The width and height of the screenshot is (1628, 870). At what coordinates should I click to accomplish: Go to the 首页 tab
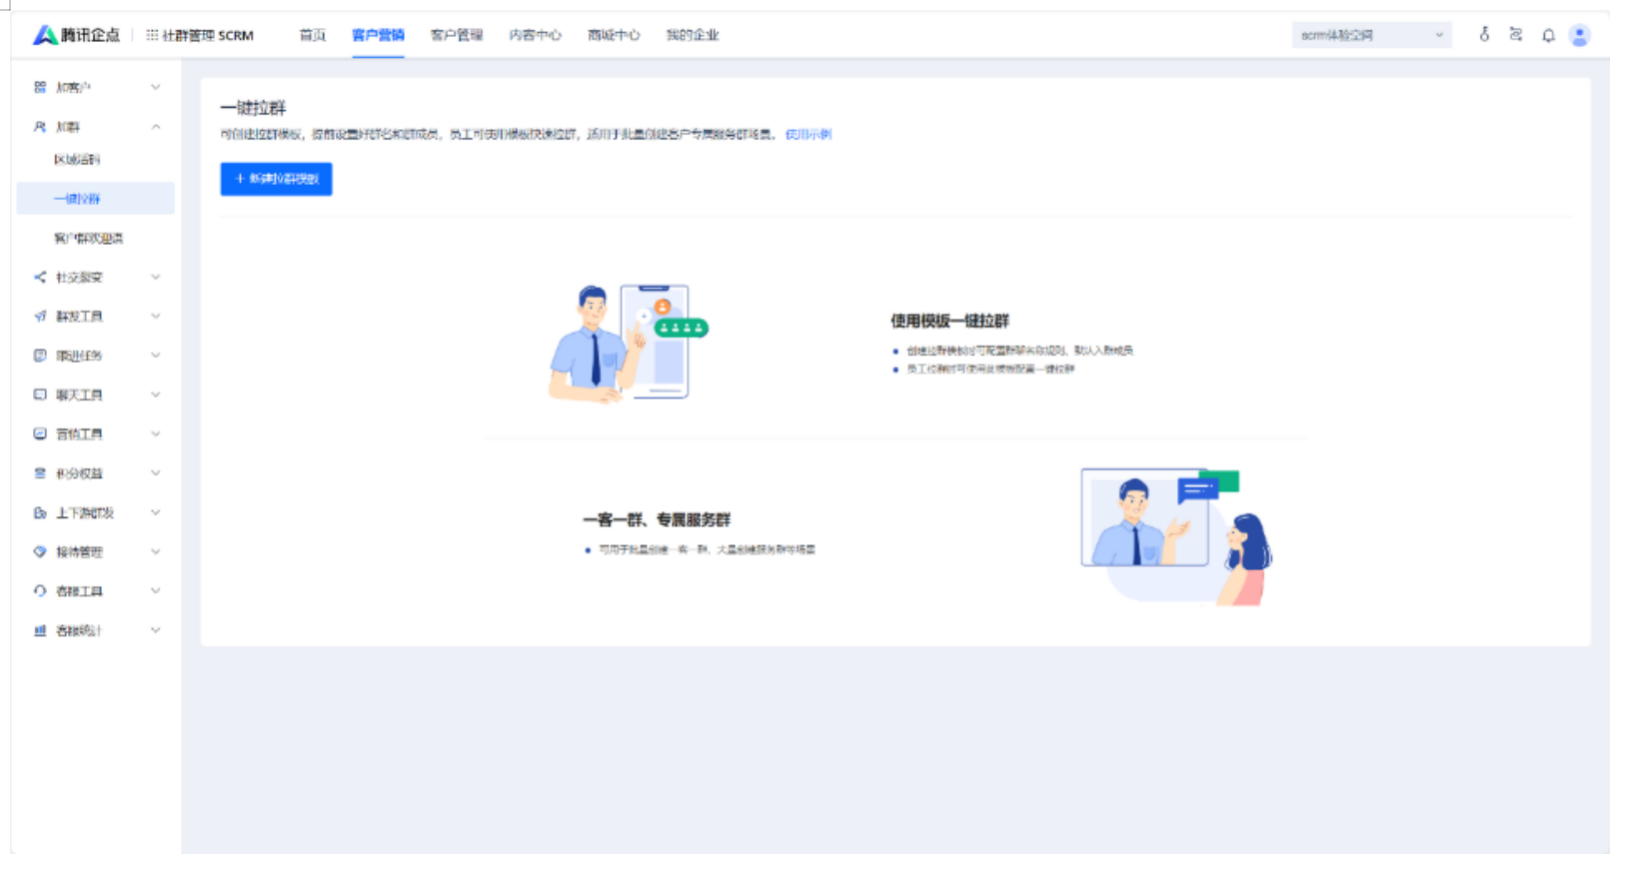pos(312,35)
